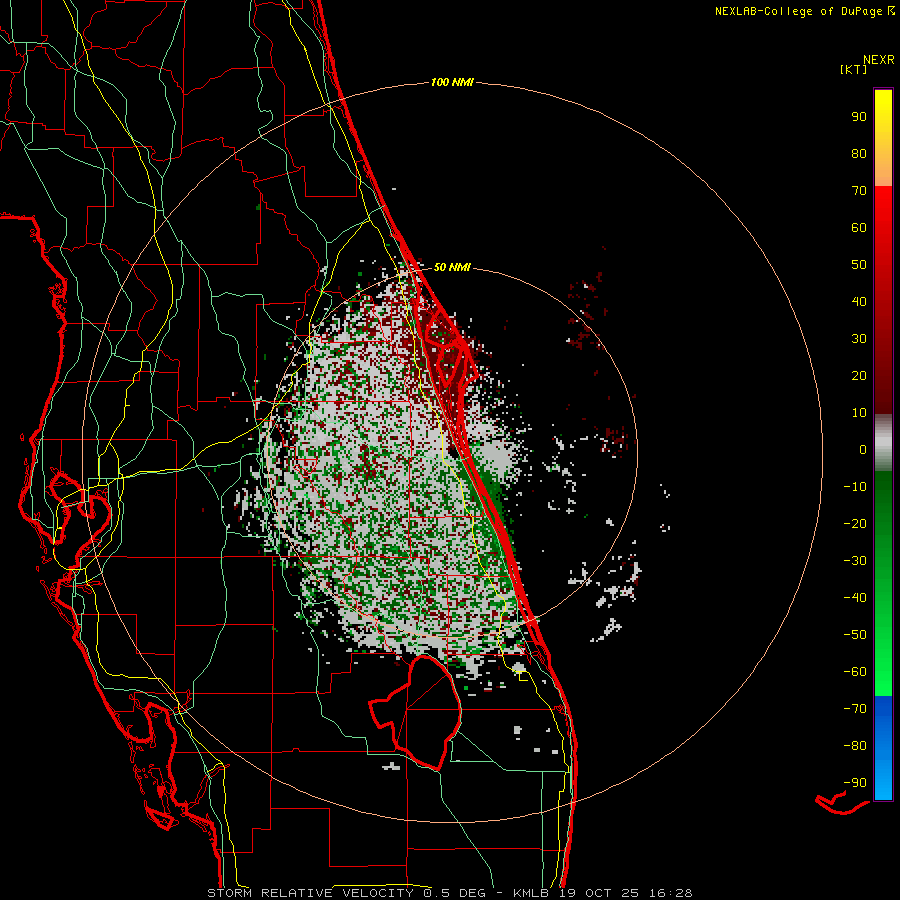Click the 50 value on the velocity scale
The image size is (900, 900).
tap(859, 265)
